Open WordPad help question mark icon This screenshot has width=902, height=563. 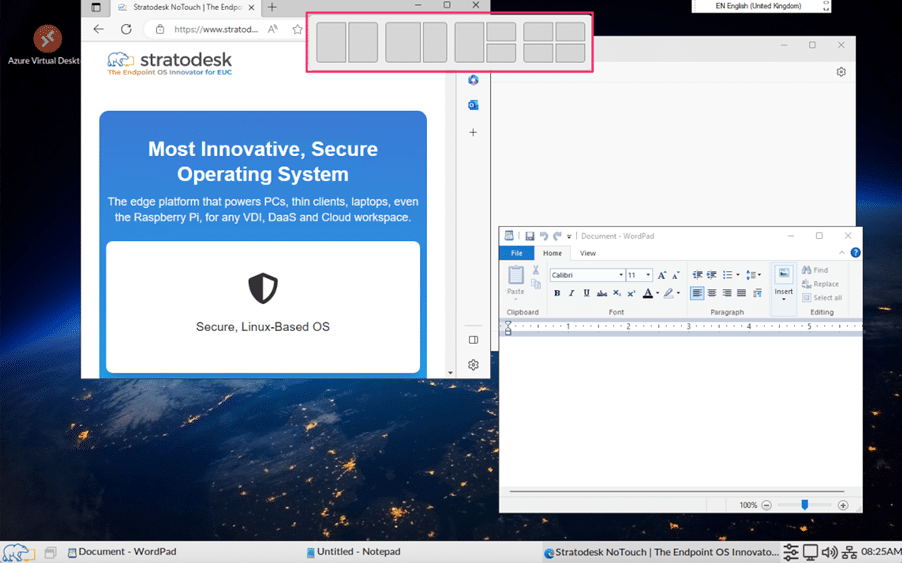coord(855,252)
